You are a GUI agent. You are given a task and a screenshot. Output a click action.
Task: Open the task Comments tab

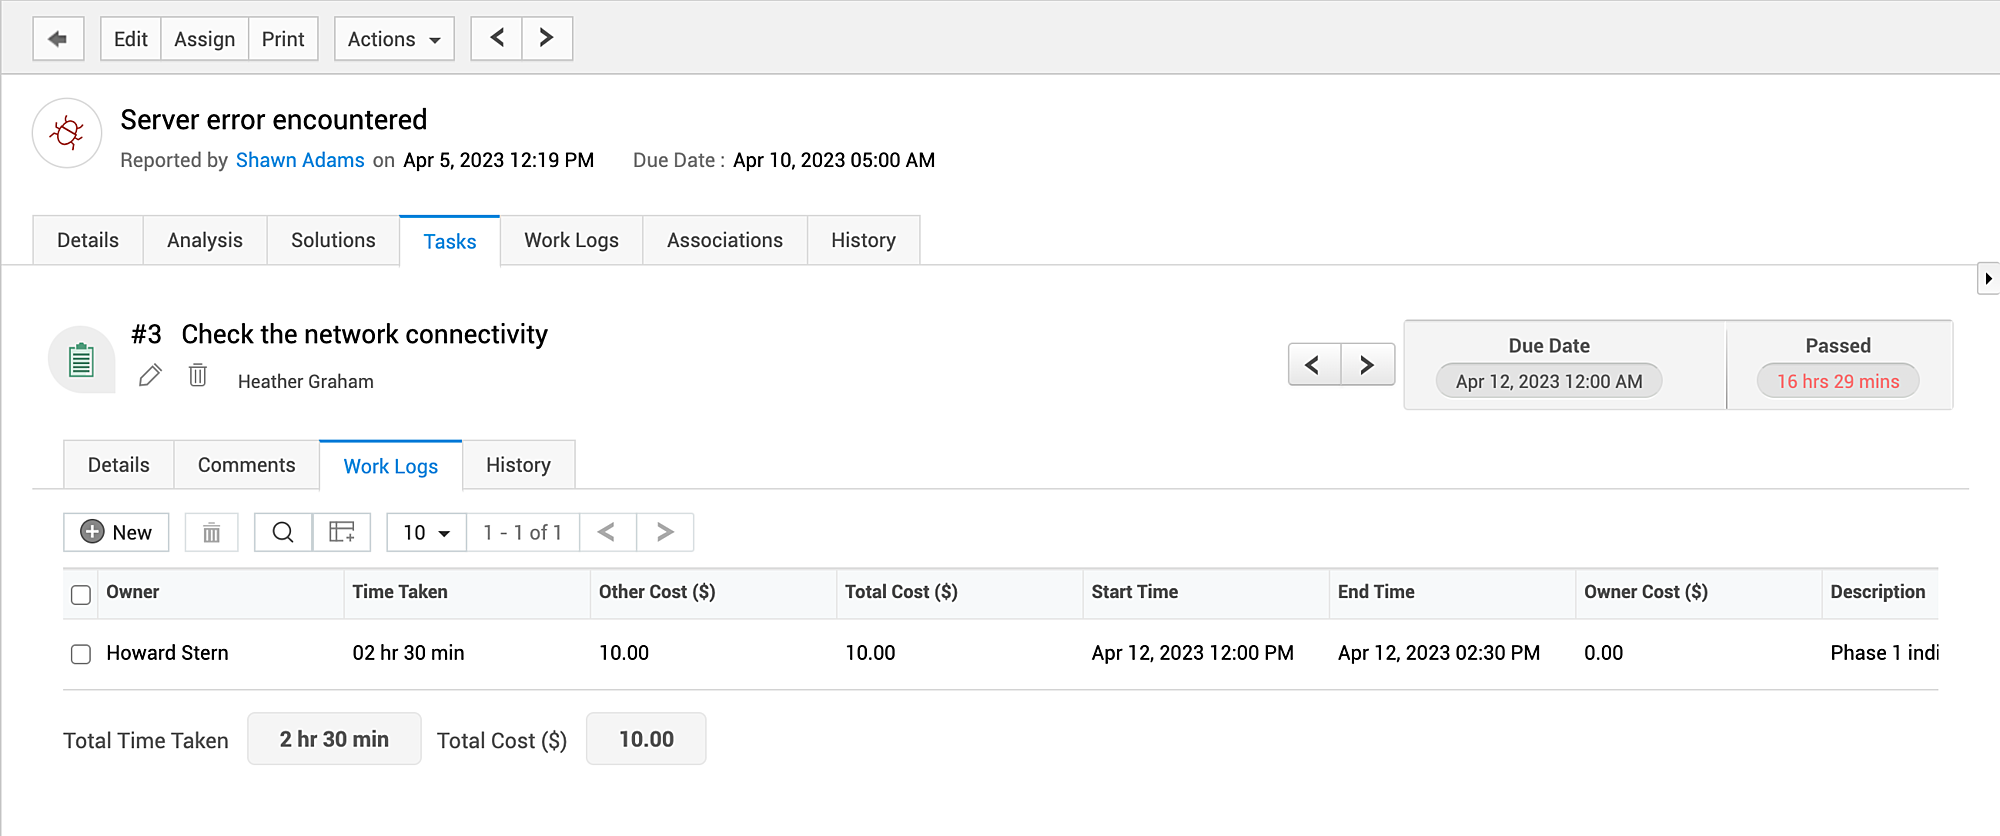(x=247, y=465)
